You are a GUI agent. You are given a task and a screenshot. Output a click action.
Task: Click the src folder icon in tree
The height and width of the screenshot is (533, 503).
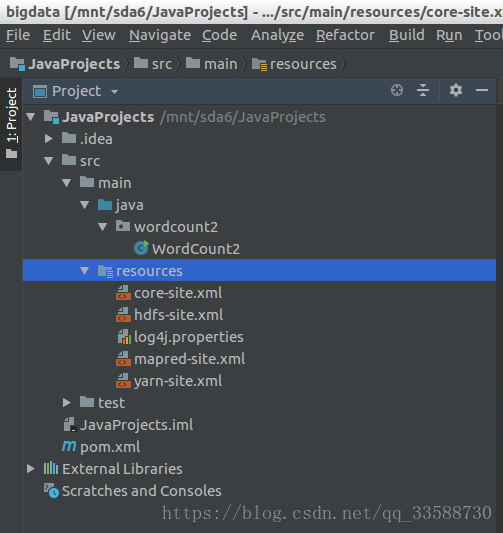click(69, 160)
